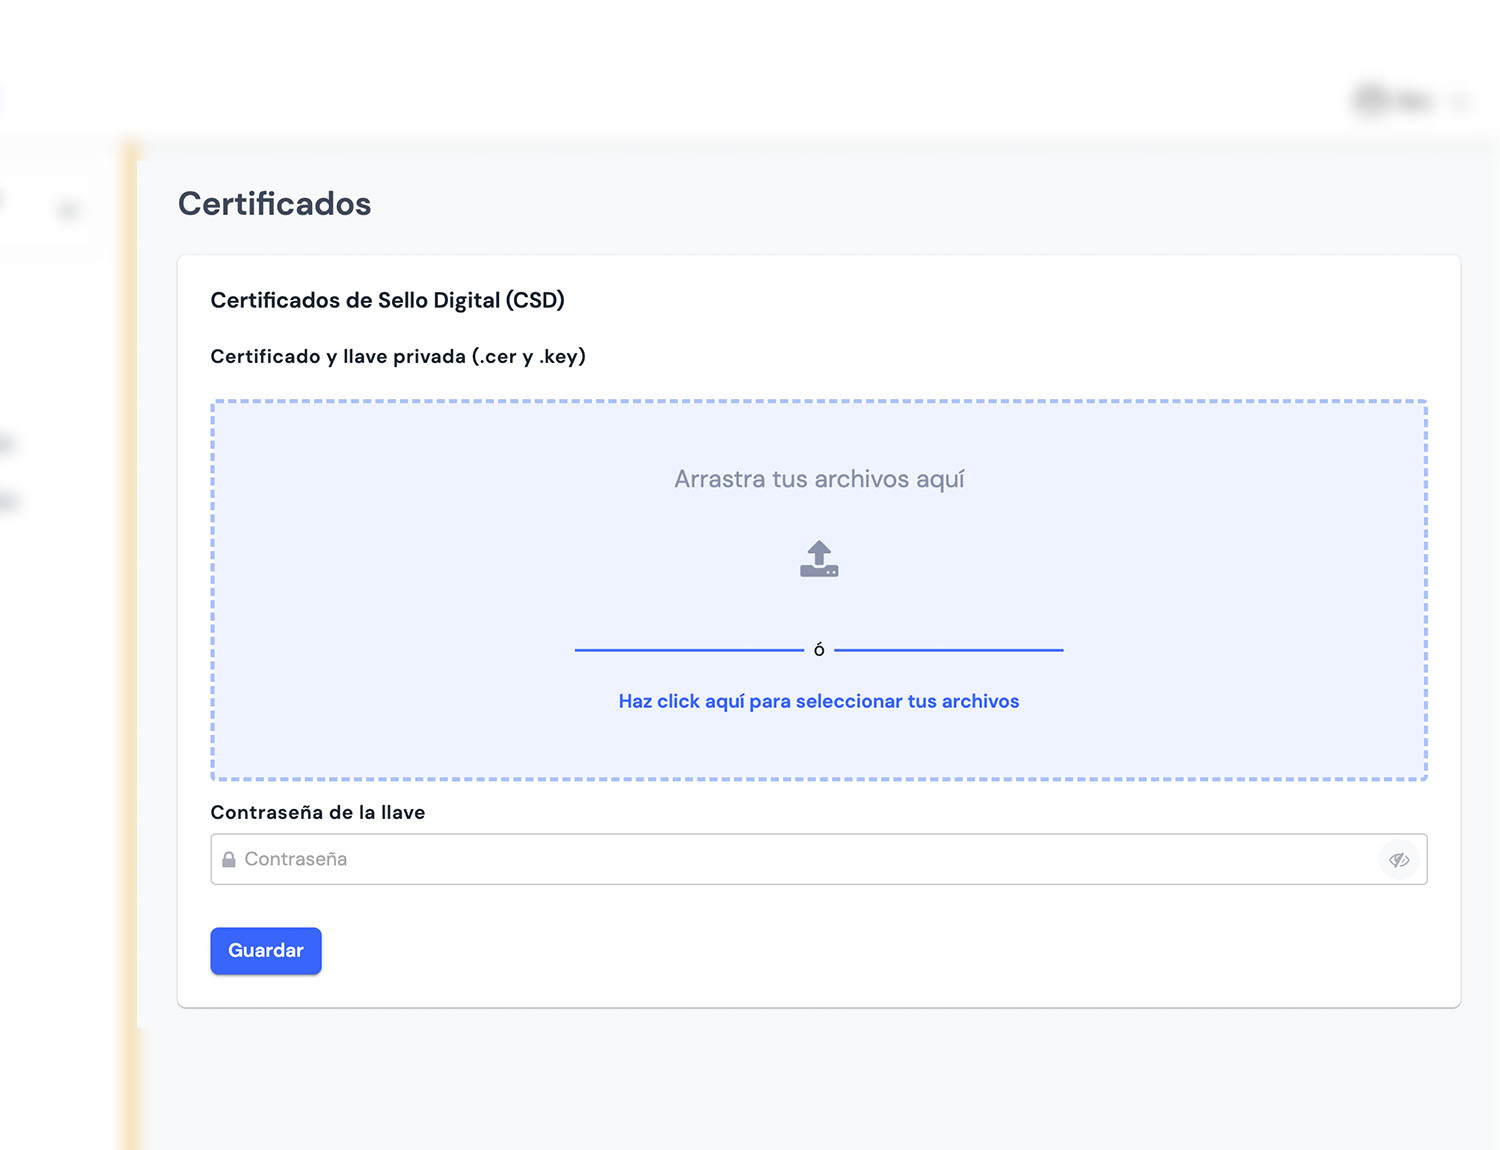Click the blue line left of 'ó'

(688, 650)
